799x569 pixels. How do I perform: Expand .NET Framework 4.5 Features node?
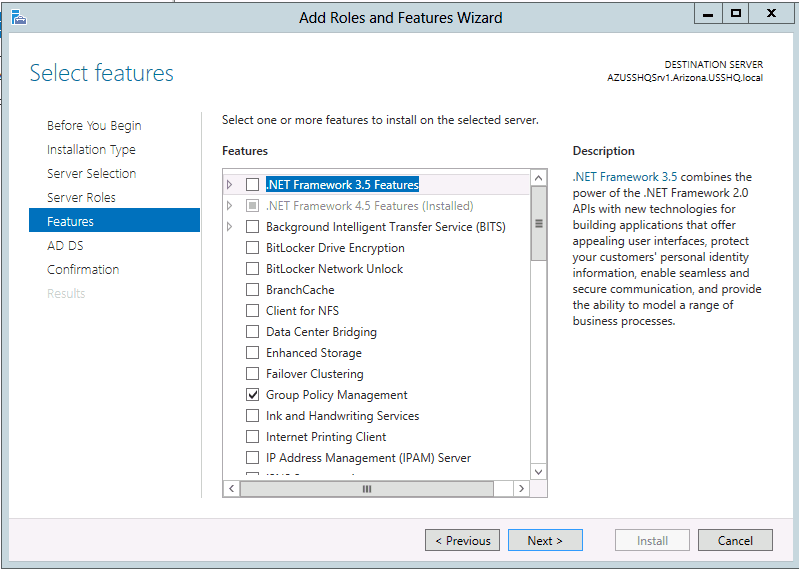(x=230, y=206)
